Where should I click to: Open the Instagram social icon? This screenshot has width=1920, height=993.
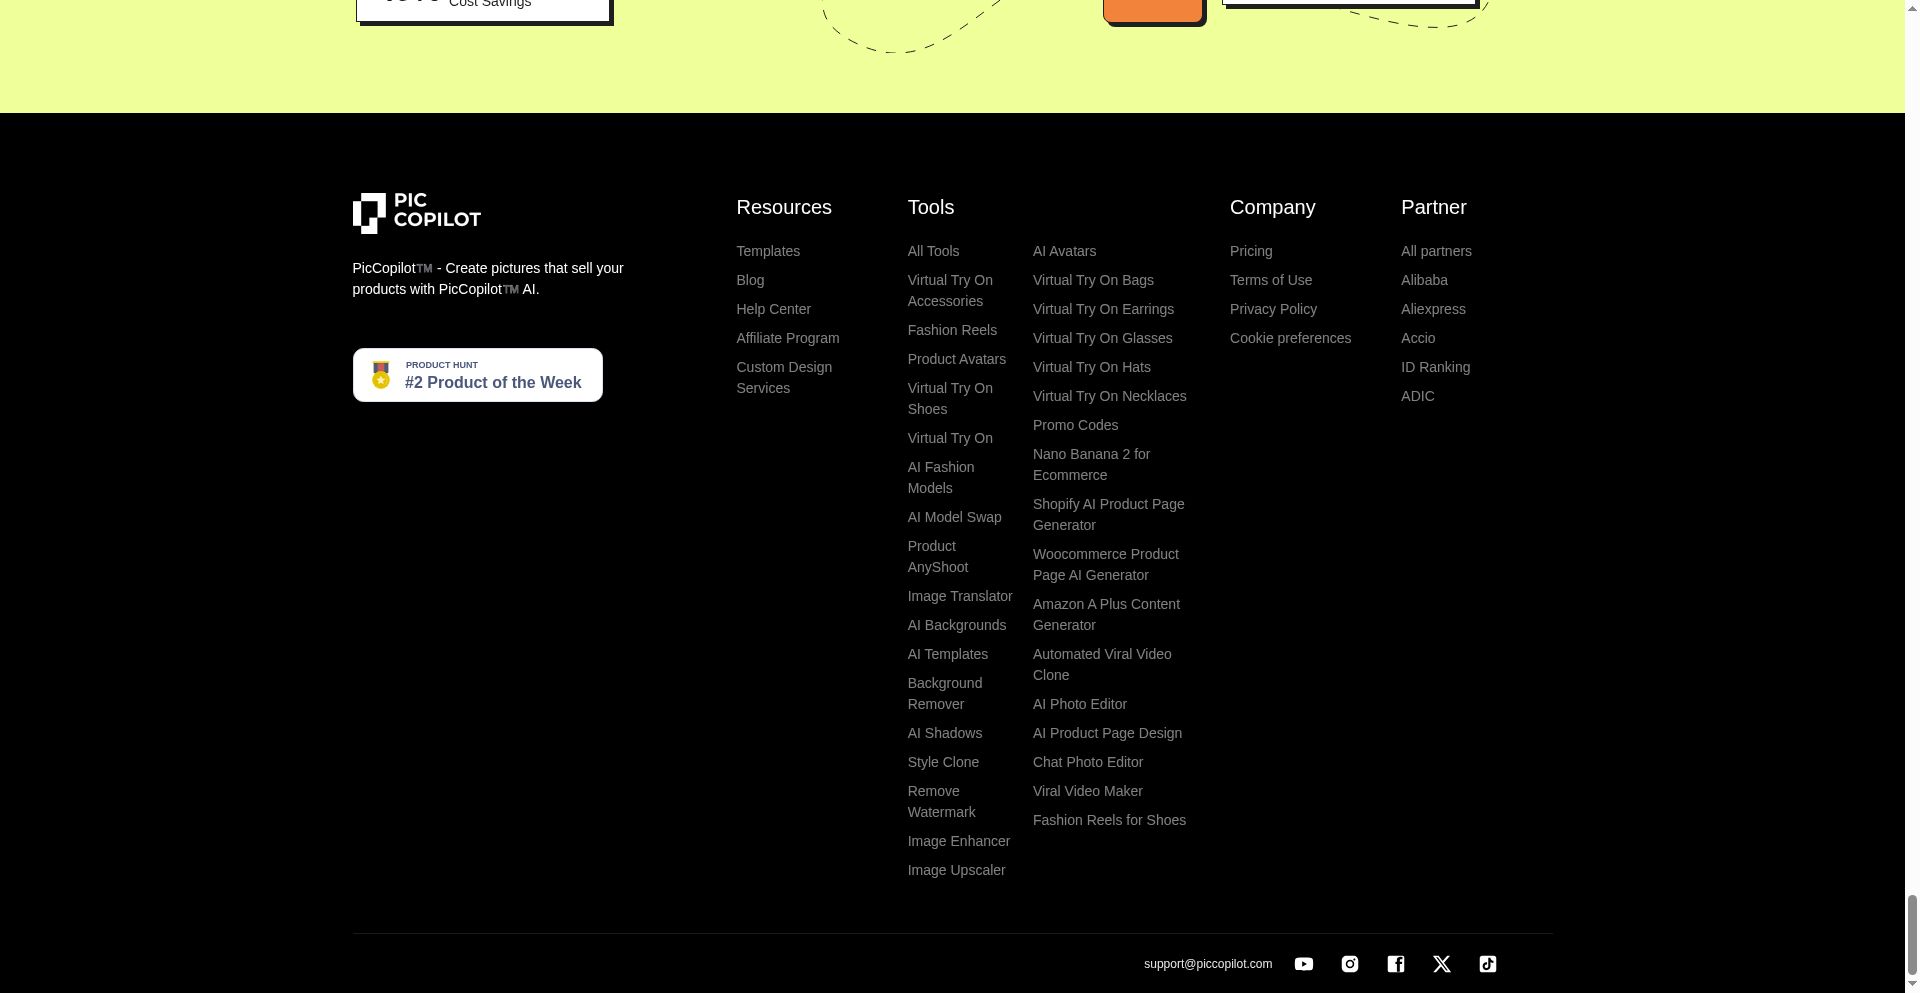(x=1349, y=964)
